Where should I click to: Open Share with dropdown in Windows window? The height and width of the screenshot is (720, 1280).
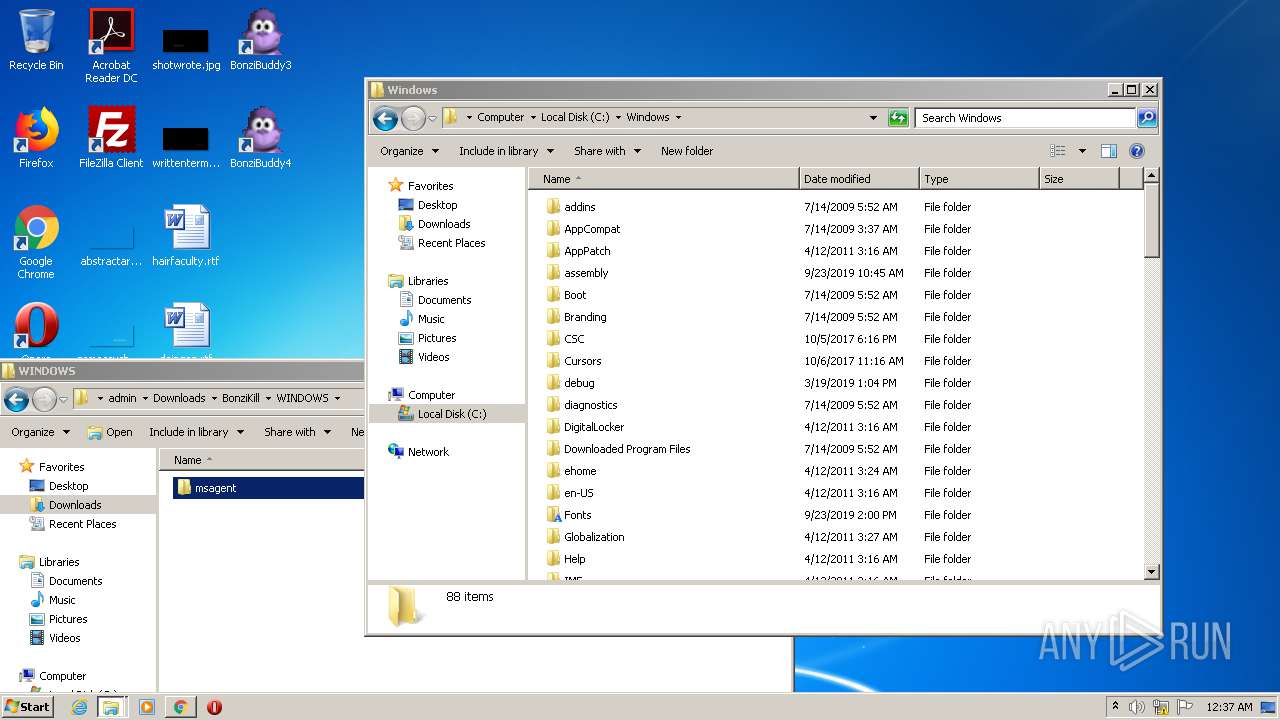click(x=607, y=151)
